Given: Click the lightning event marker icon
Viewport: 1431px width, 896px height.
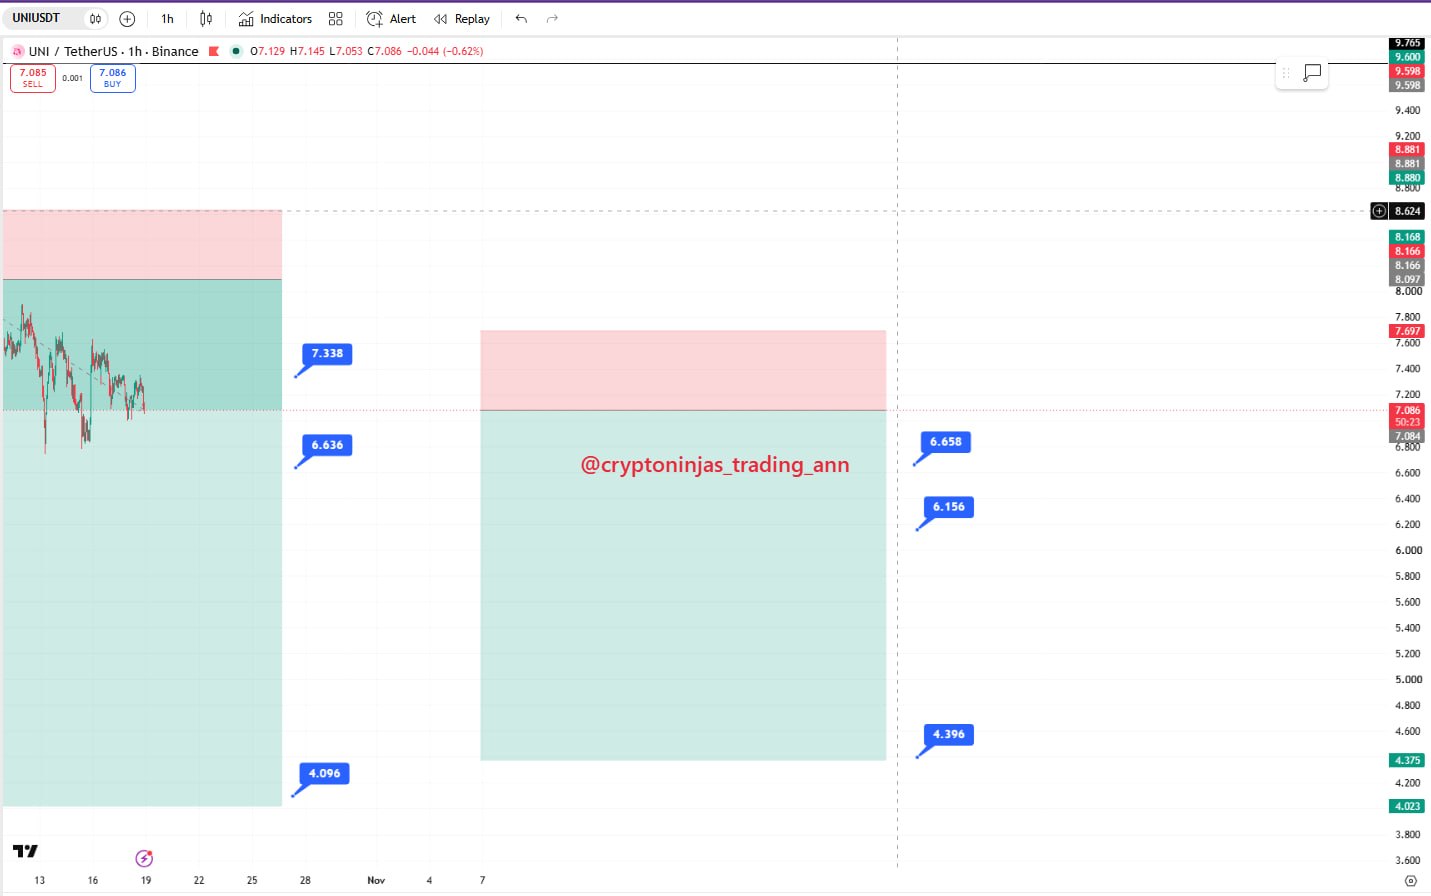Looking at the screenshot, I should (144, 858).
